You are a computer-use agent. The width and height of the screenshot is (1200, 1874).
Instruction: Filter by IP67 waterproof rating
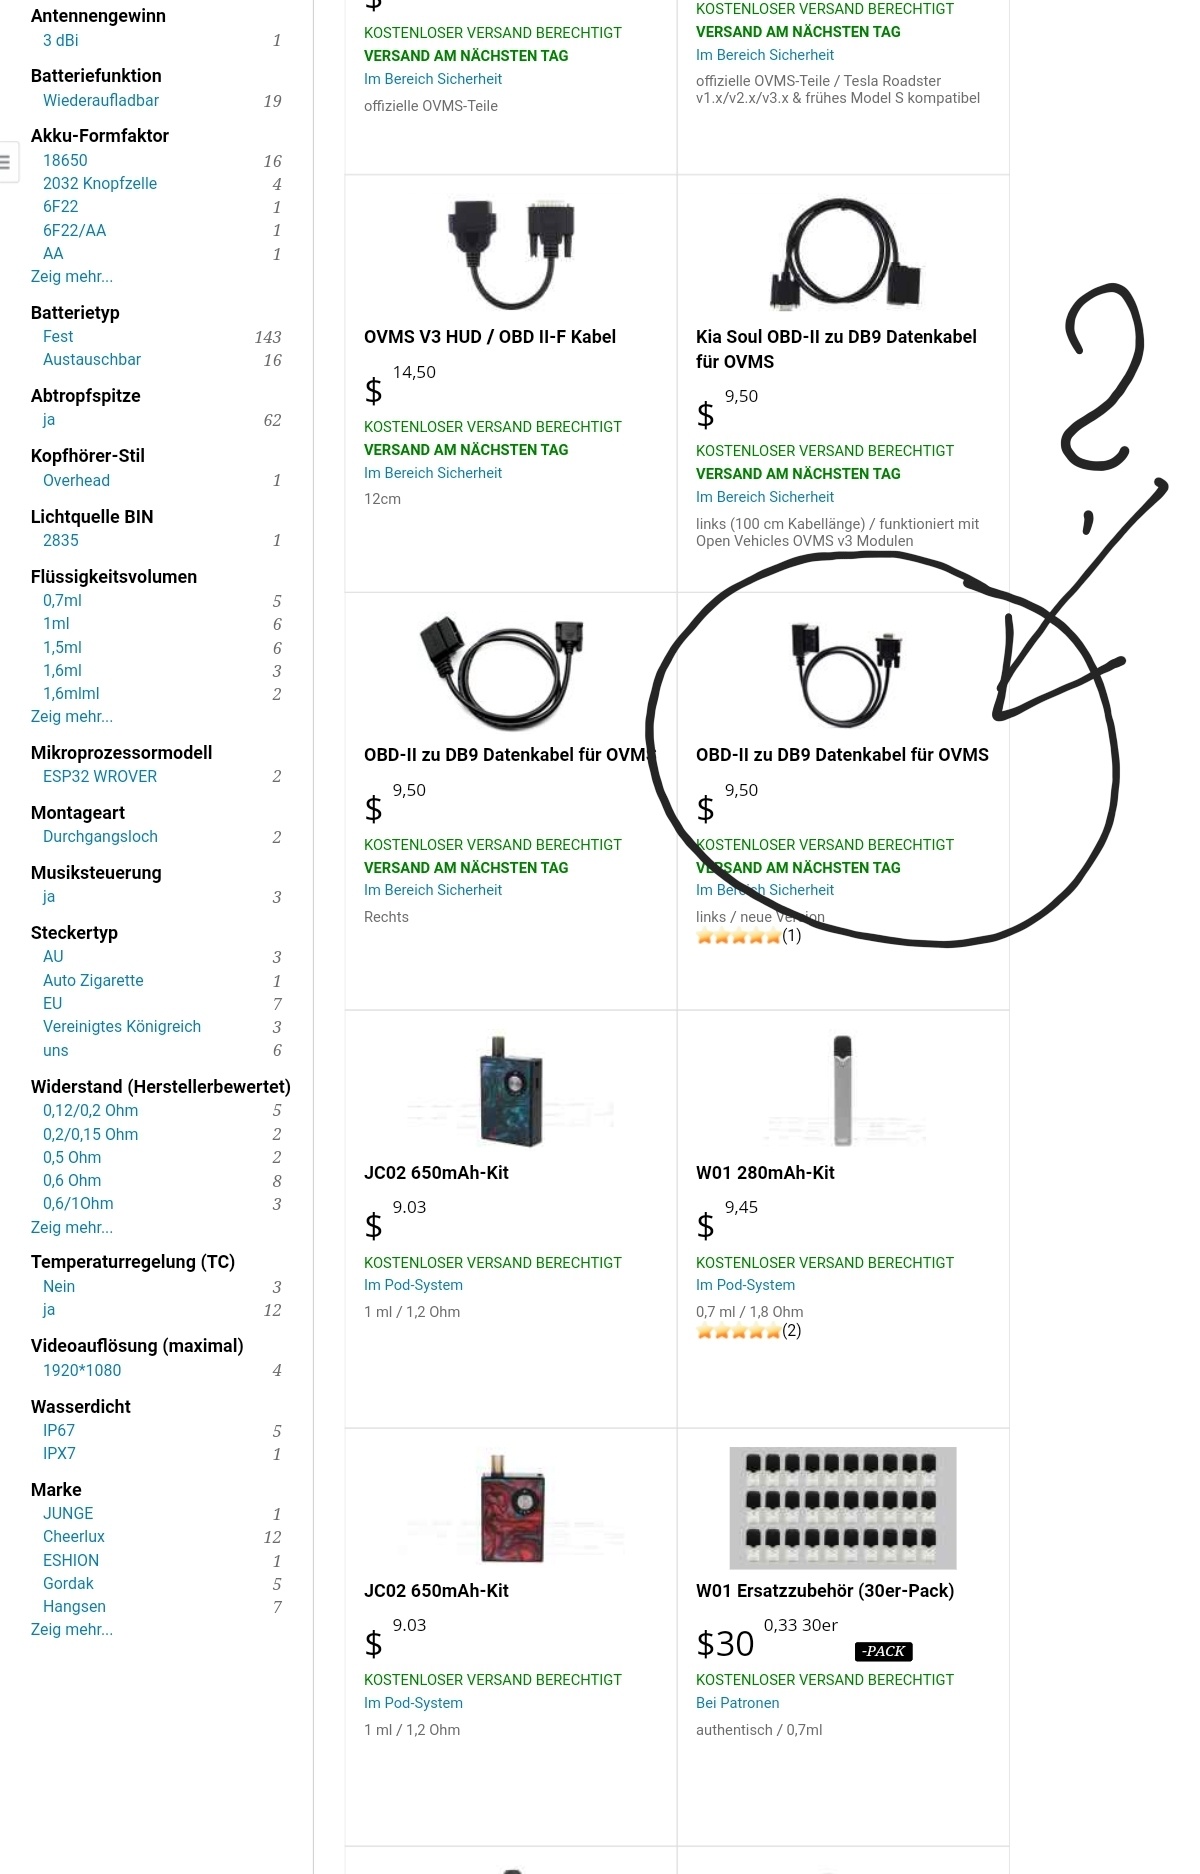pos(59,1430)
